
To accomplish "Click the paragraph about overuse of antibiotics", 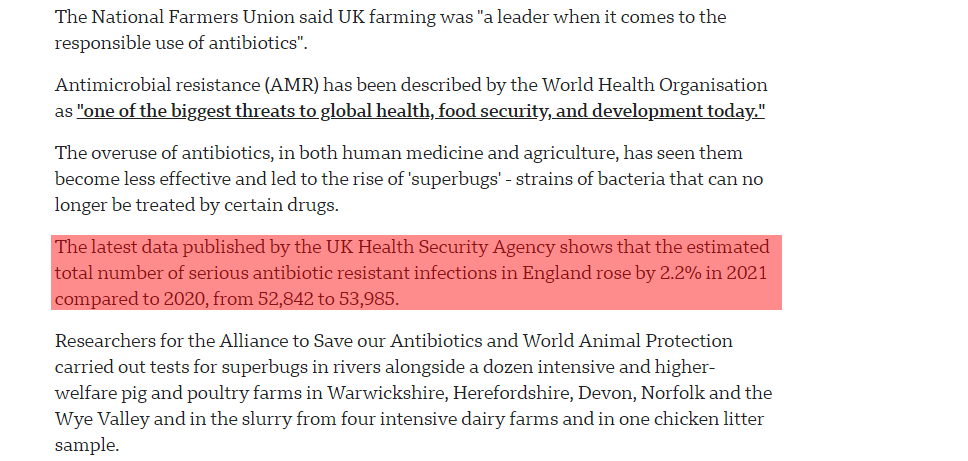I will point(408,179).
